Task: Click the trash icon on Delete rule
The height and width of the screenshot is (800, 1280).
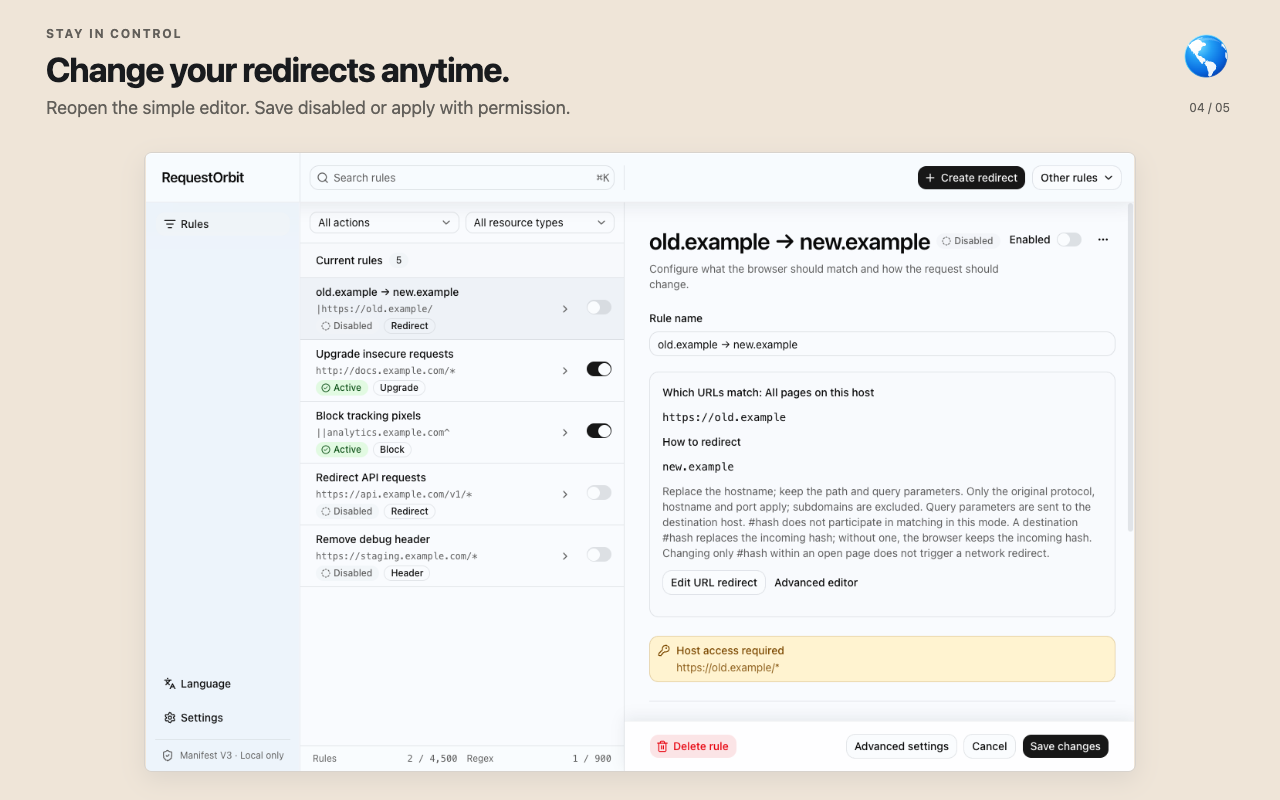Action: point(662,746)
